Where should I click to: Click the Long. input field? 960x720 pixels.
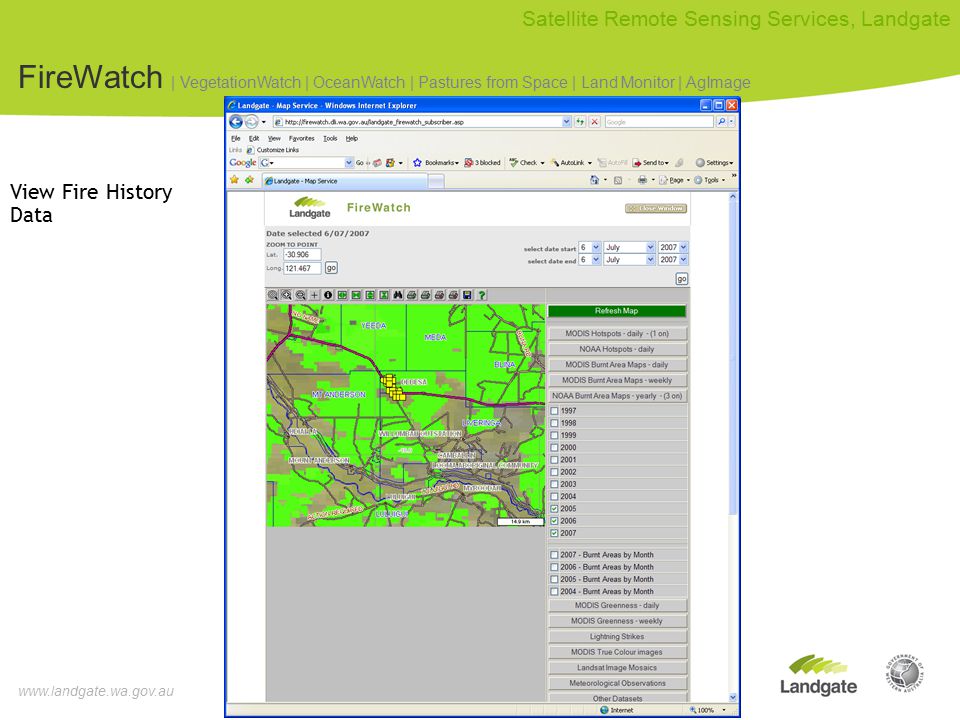pos(302,268)
